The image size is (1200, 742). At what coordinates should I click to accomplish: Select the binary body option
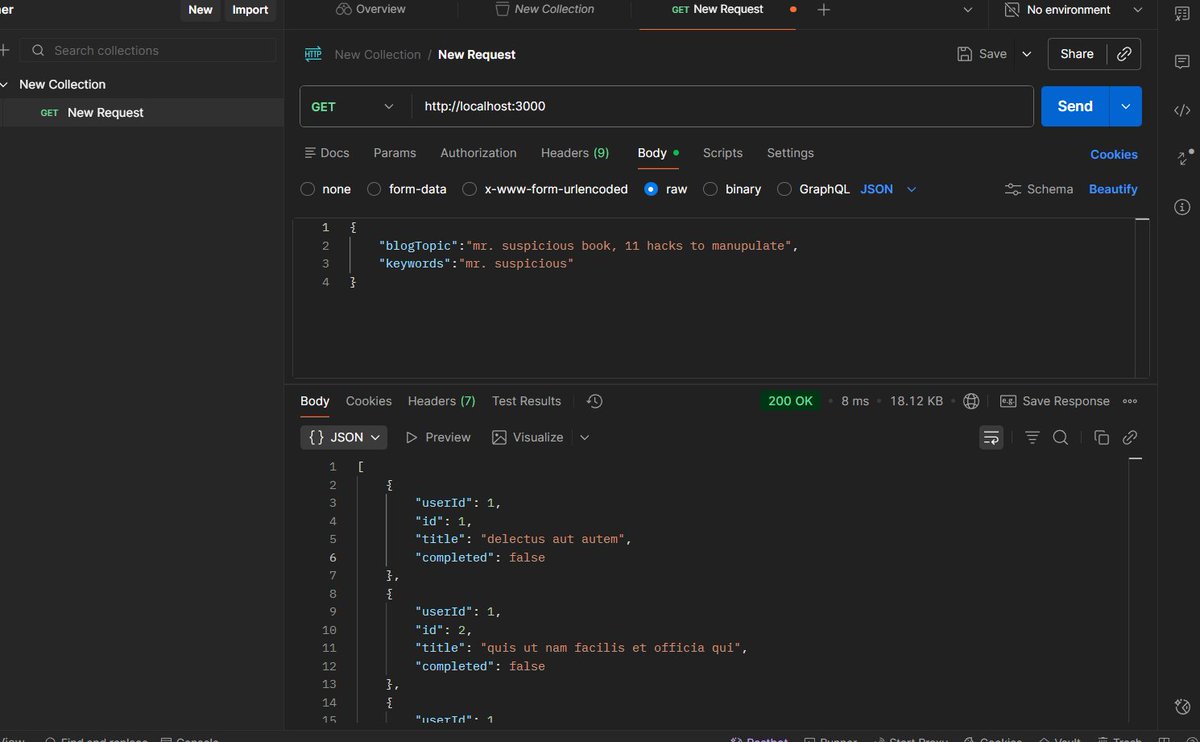(x=710, y=189)
